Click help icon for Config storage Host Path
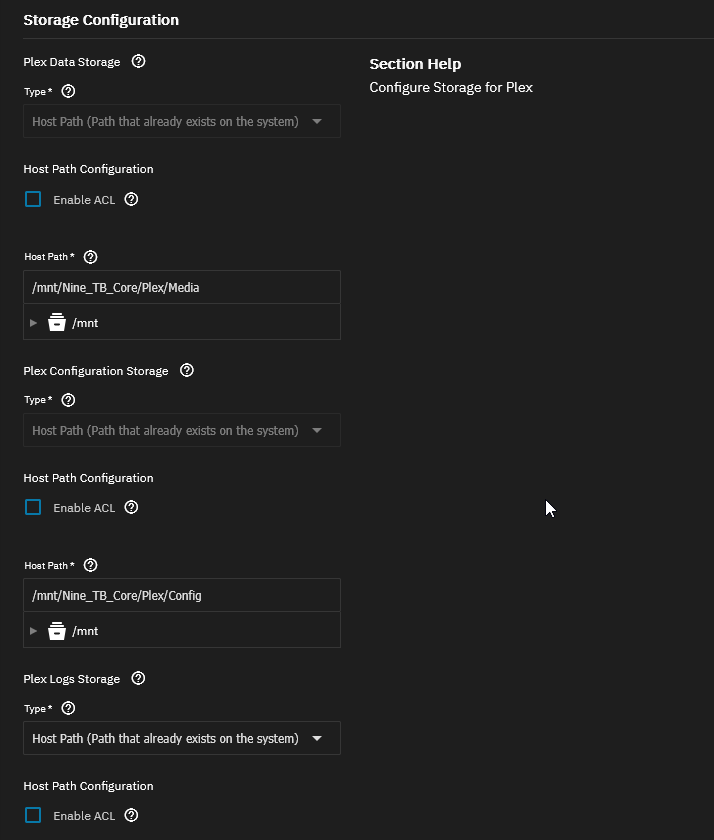The image size is (714, 840). tap(91, 565)
